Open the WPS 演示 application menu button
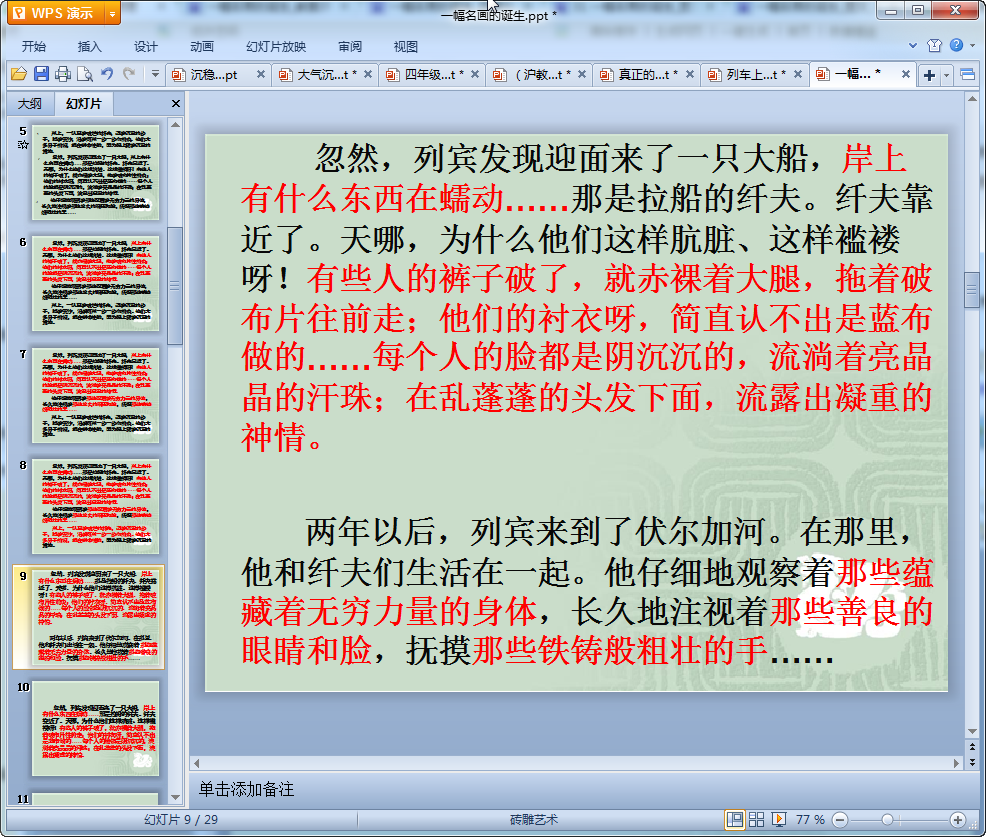Image resolution: width=986 pixels, height=837 pixels. [x=55, y=13]
